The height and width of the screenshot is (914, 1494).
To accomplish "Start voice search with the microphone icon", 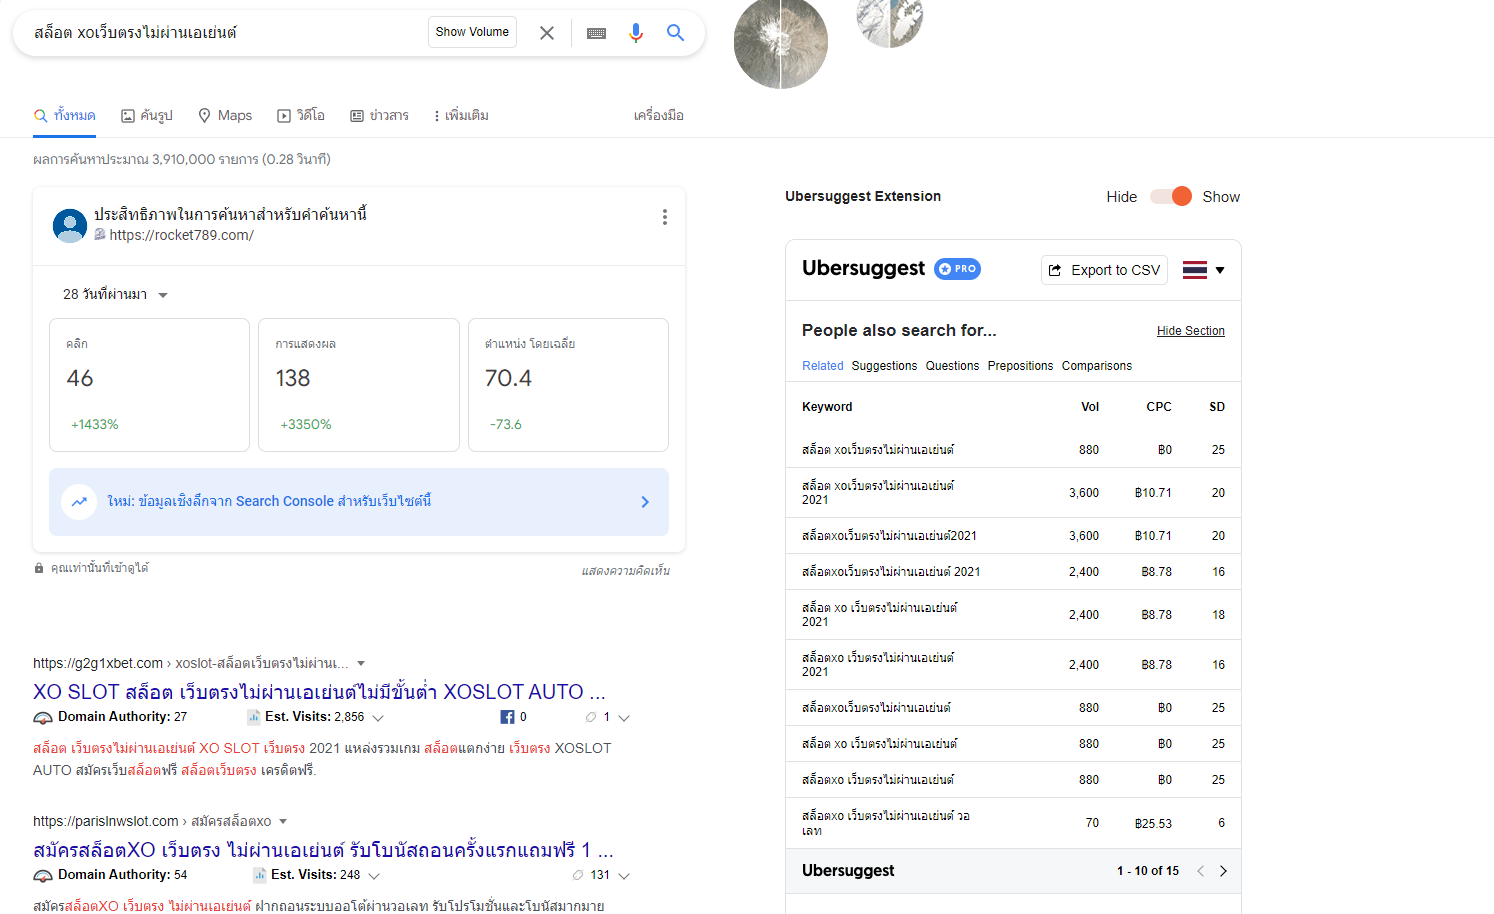I will [636, 33].
